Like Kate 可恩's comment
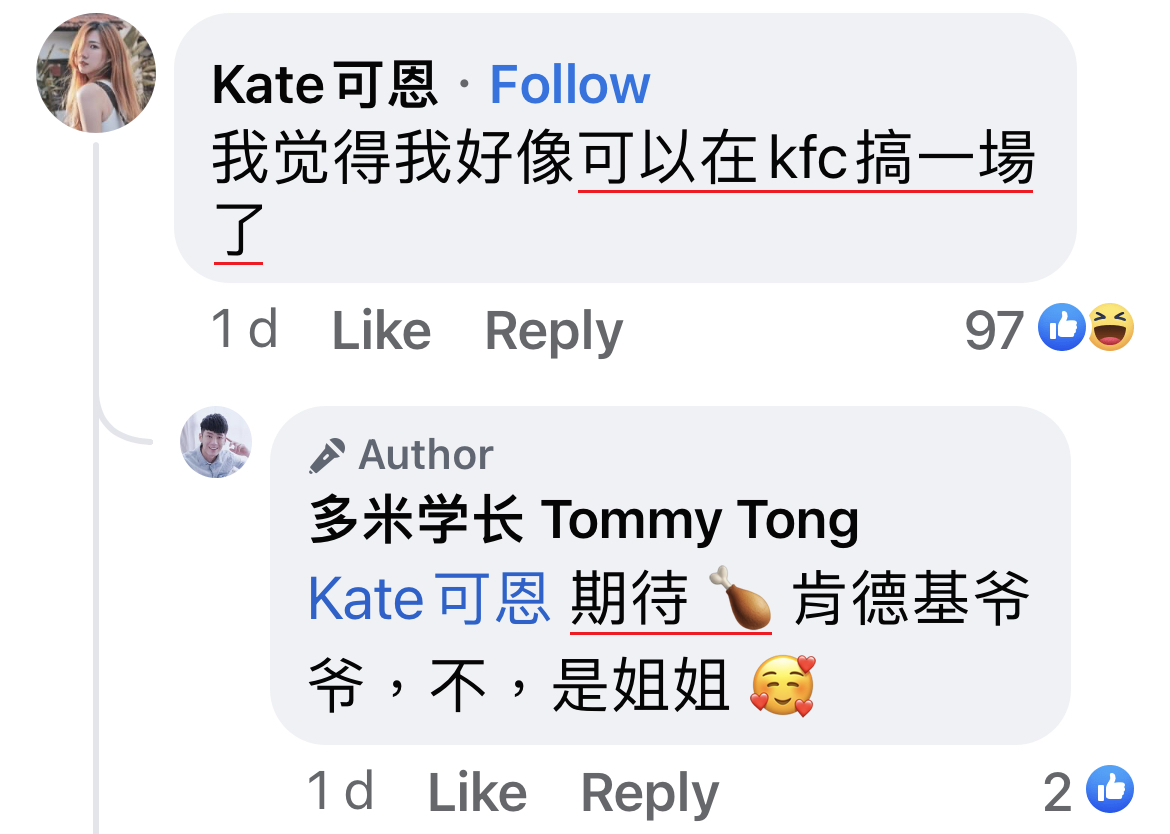Viewport: 1170px width, 834px height. (x=381, y=330)
